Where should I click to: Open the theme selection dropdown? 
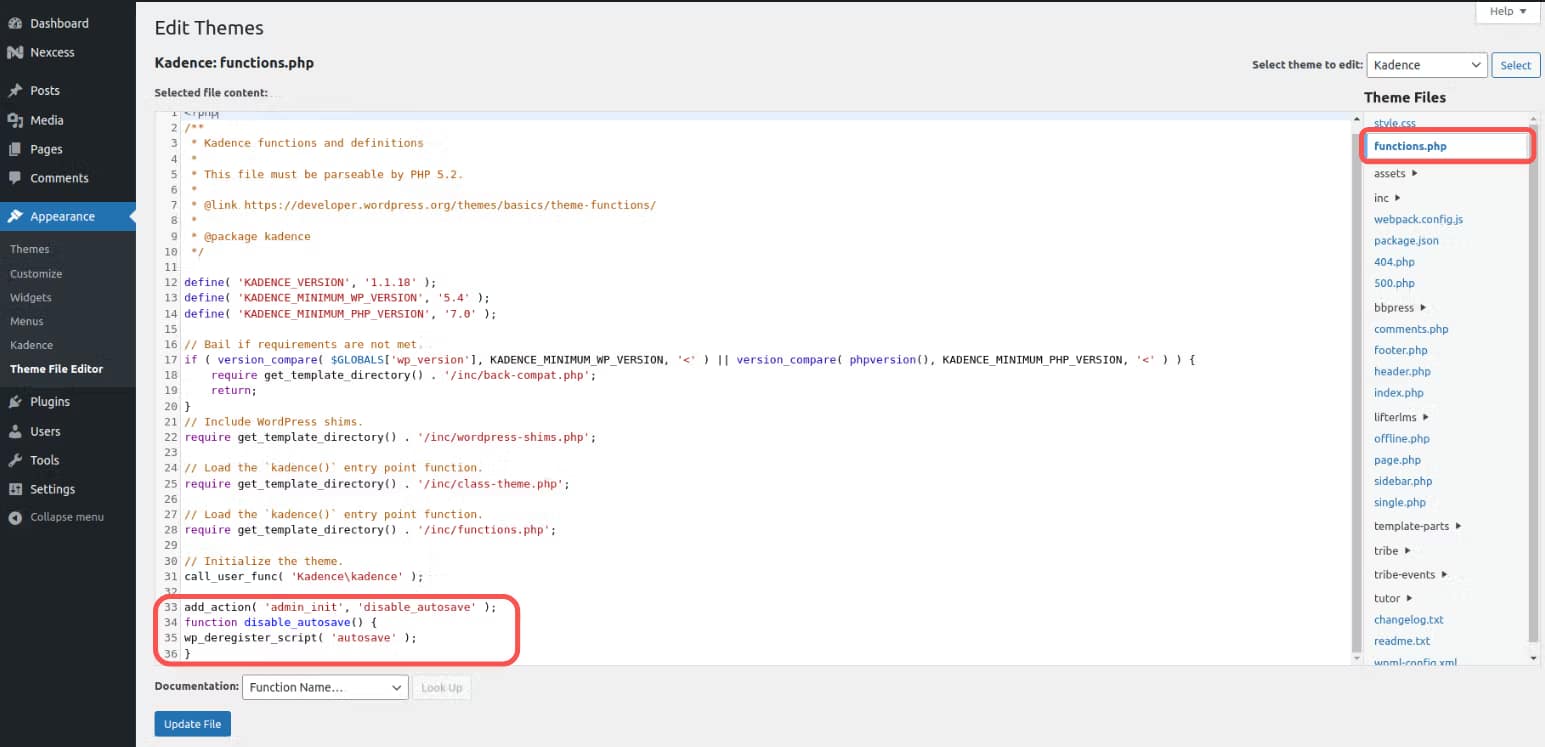(1425, 64)
